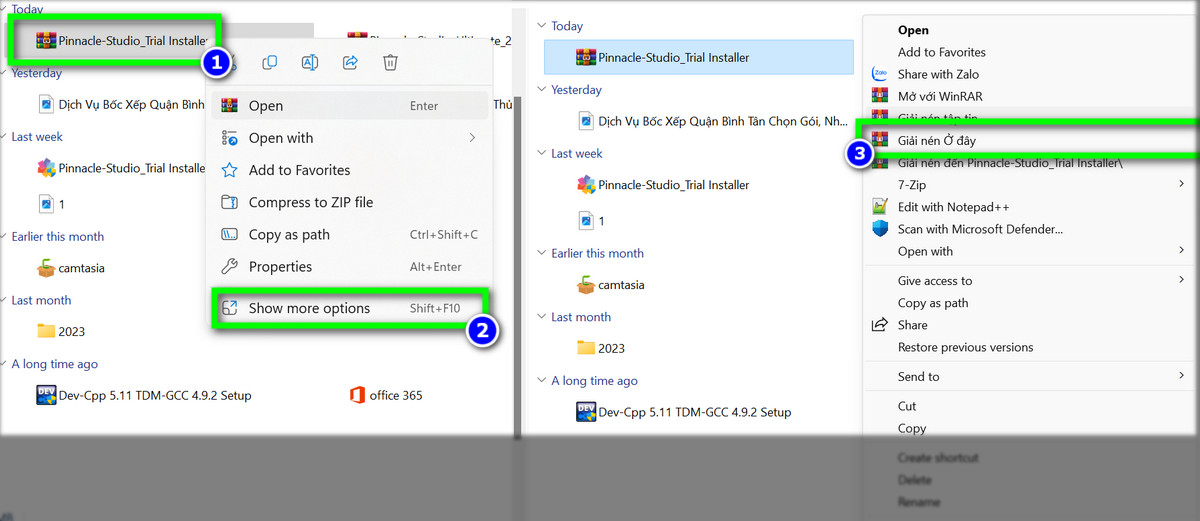Click the Share arrow icon in the context menu toolbar

coord(350,63)
